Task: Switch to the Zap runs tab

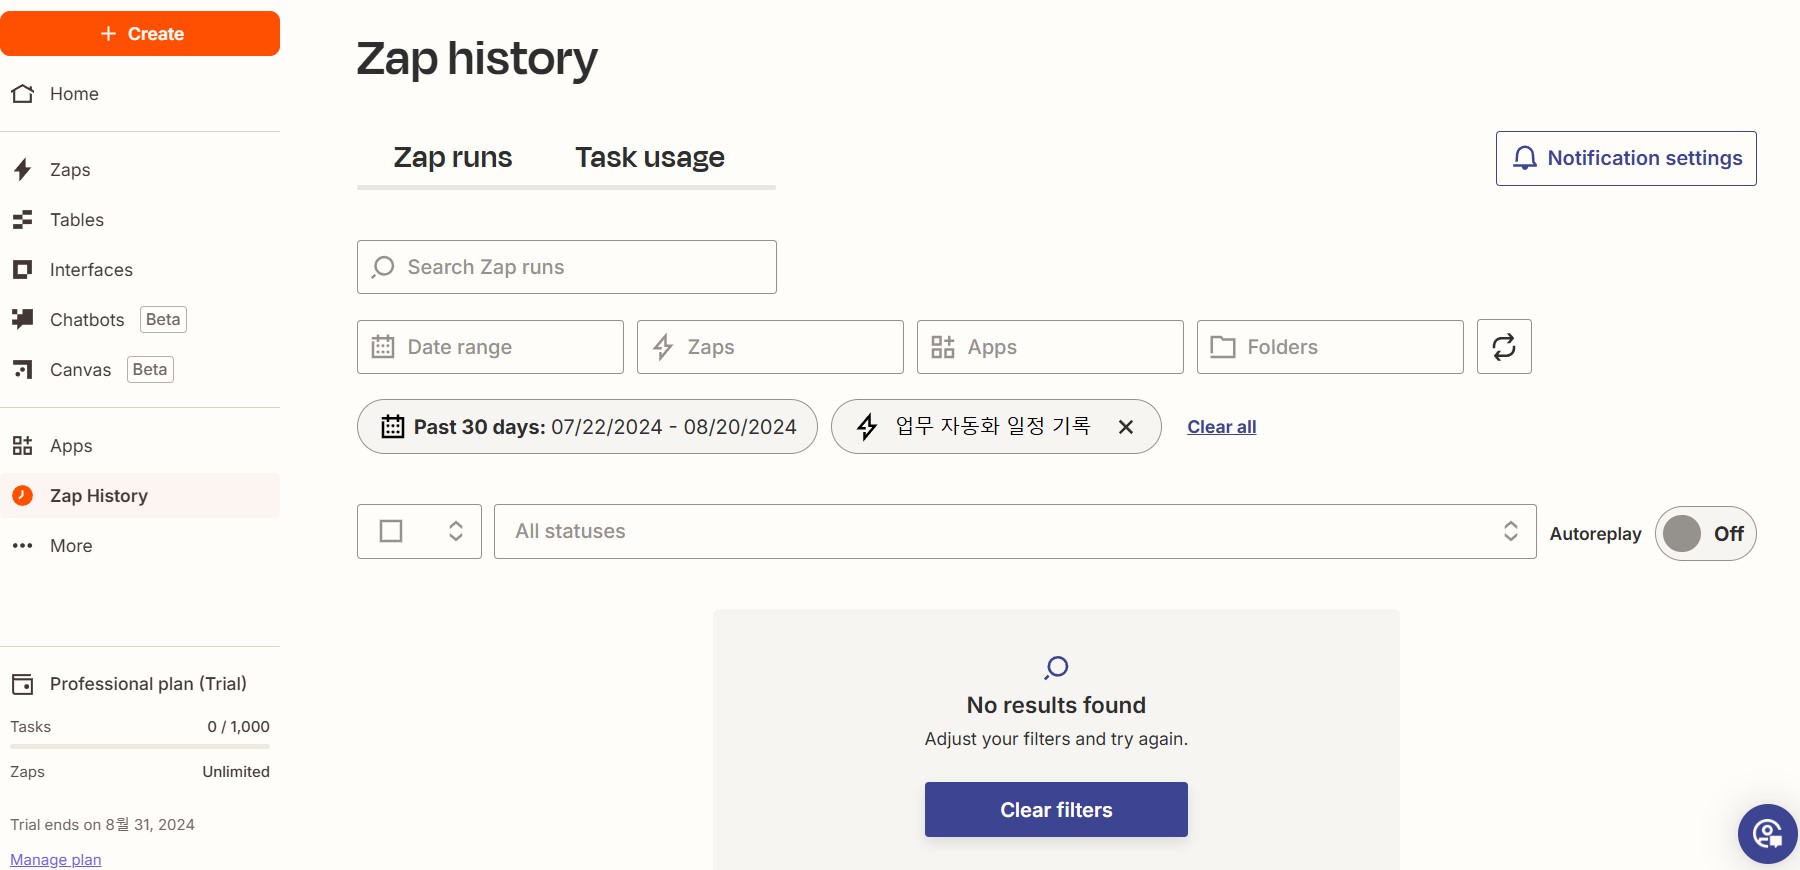Action: click(x=453, y=157)
